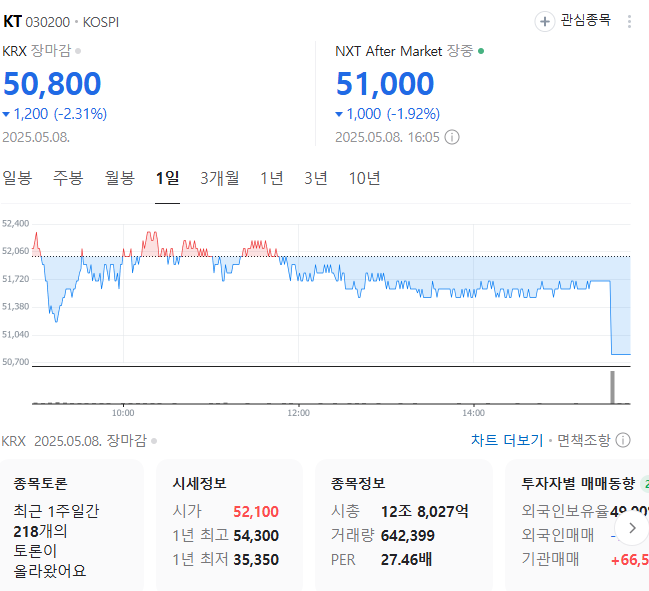Open the 면책조항 link
Image resolution: width=649 pixels, height=591 pixels.
[584, 440]
